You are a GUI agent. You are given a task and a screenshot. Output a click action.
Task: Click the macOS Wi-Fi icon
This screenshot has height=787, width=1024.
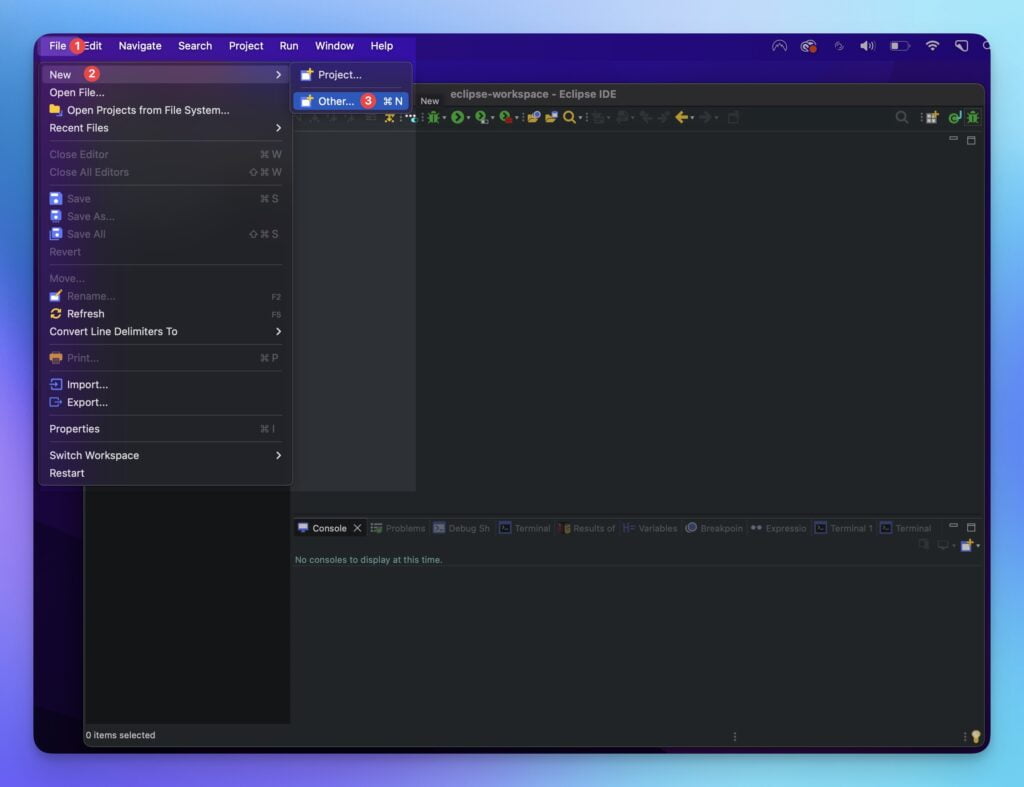(x=932, y=46)
